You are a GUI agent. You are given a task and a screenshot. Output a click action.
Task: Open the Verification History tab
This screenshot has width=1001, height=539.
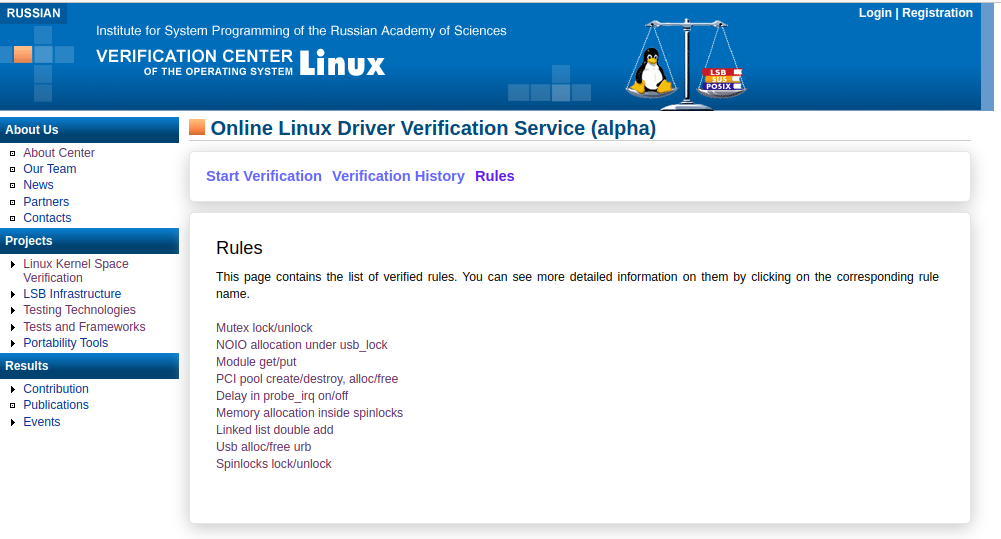(398, 176)
